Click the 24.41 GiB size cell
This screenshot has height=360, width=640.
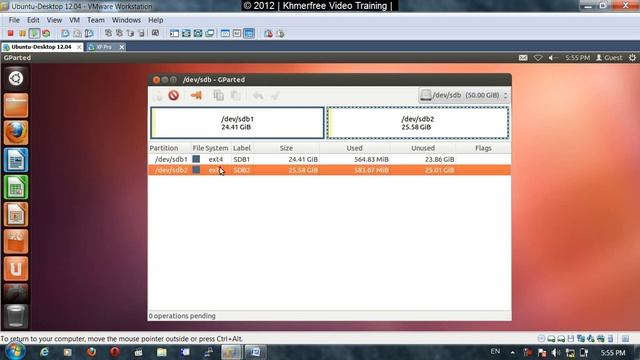(303, 159)
